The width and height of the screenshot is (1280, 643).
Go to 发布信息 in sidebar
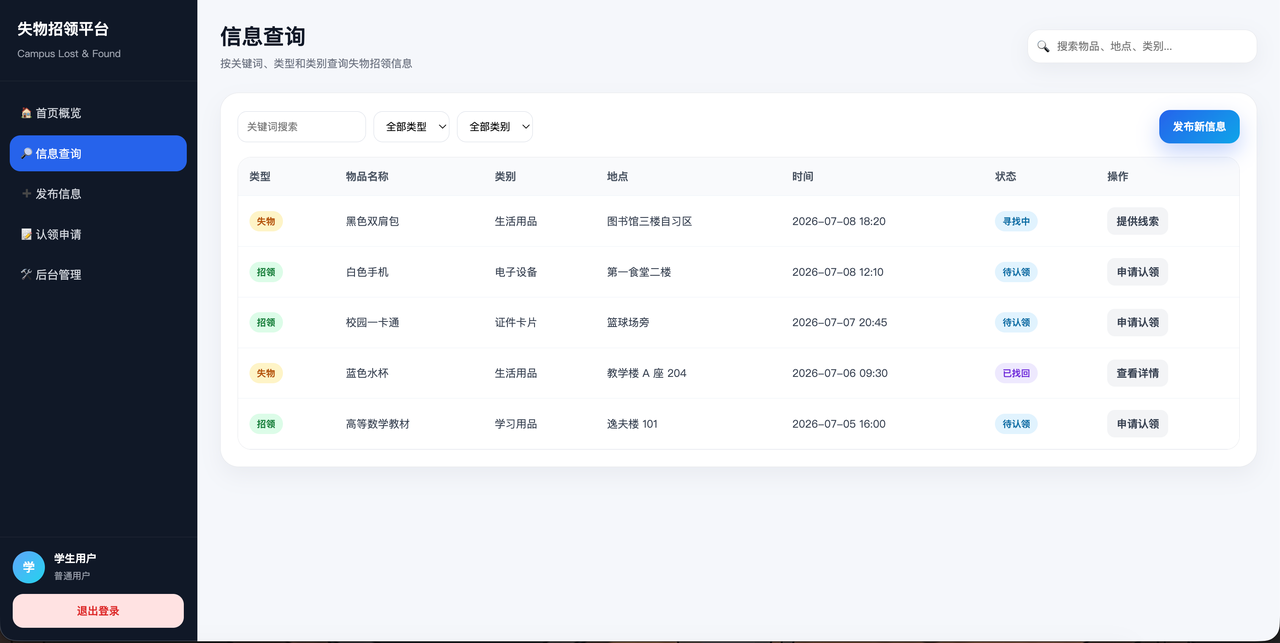click(98, 194)
